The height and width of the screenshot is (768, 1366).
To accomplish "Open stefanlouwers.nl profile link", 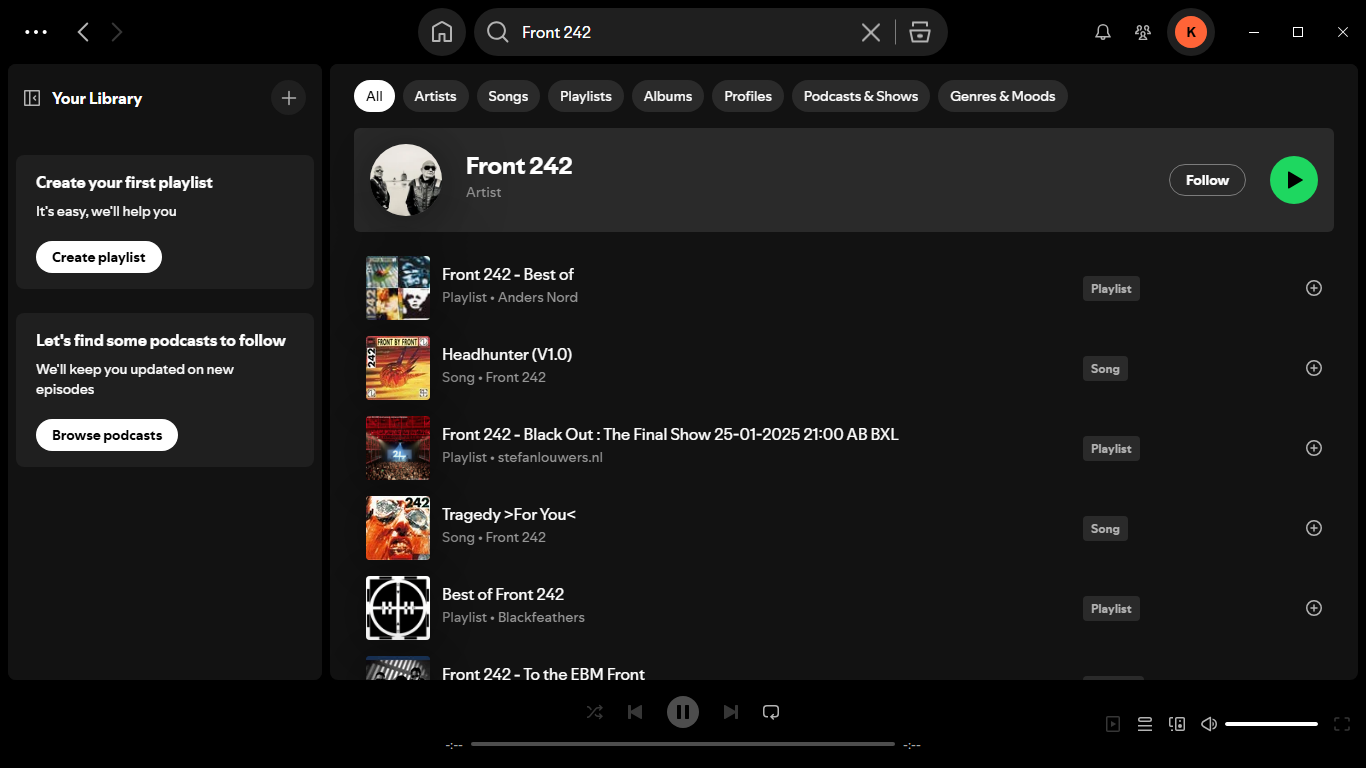I will pyautogui.click(x=550, y=457).
